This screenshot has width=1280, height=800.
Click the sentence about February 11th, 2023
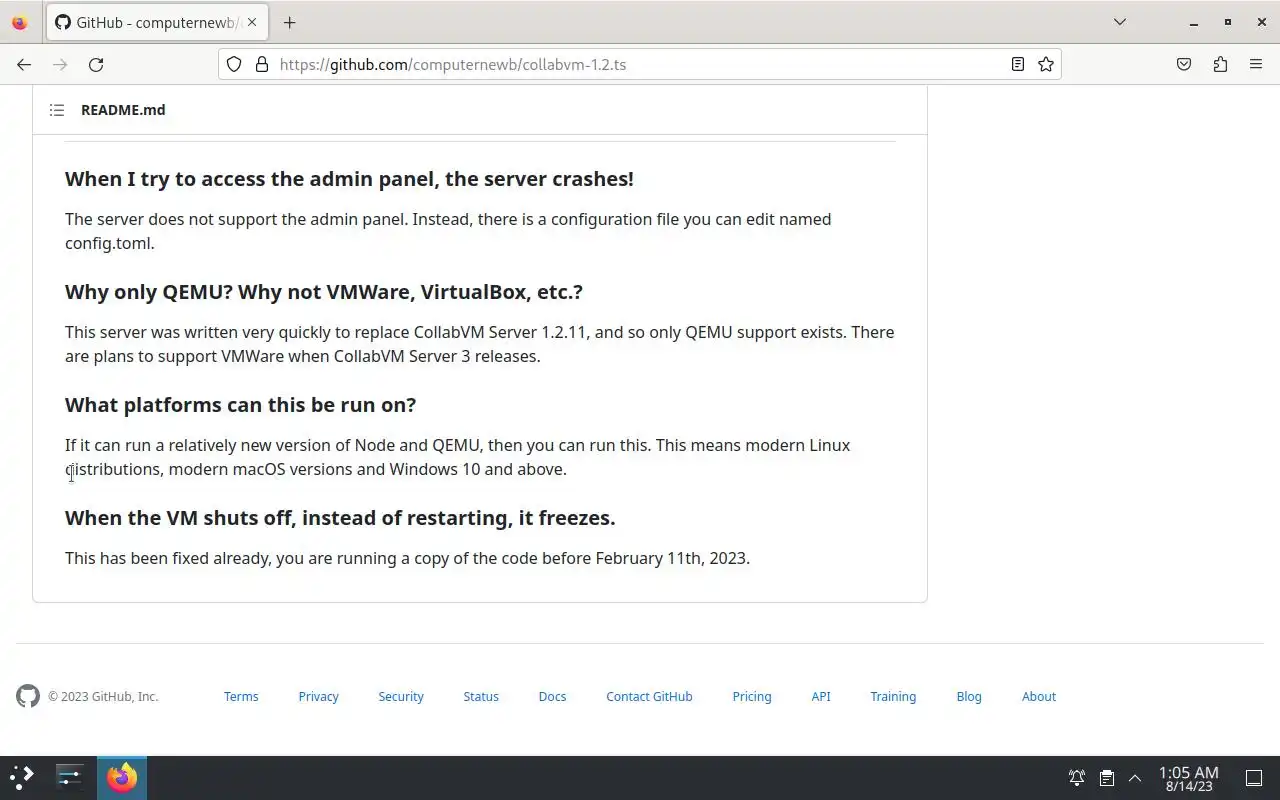tap(407, 558)
